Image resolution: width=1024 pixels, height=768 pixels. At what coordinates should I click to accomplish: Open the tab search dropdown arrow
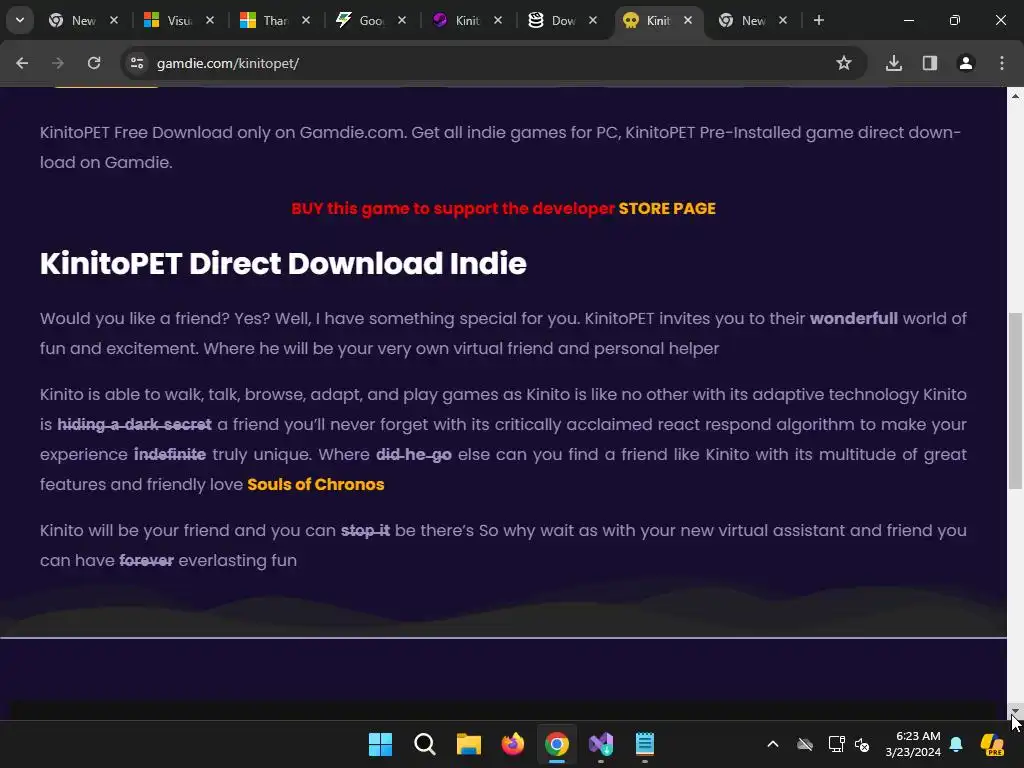[x=20, y=20]
